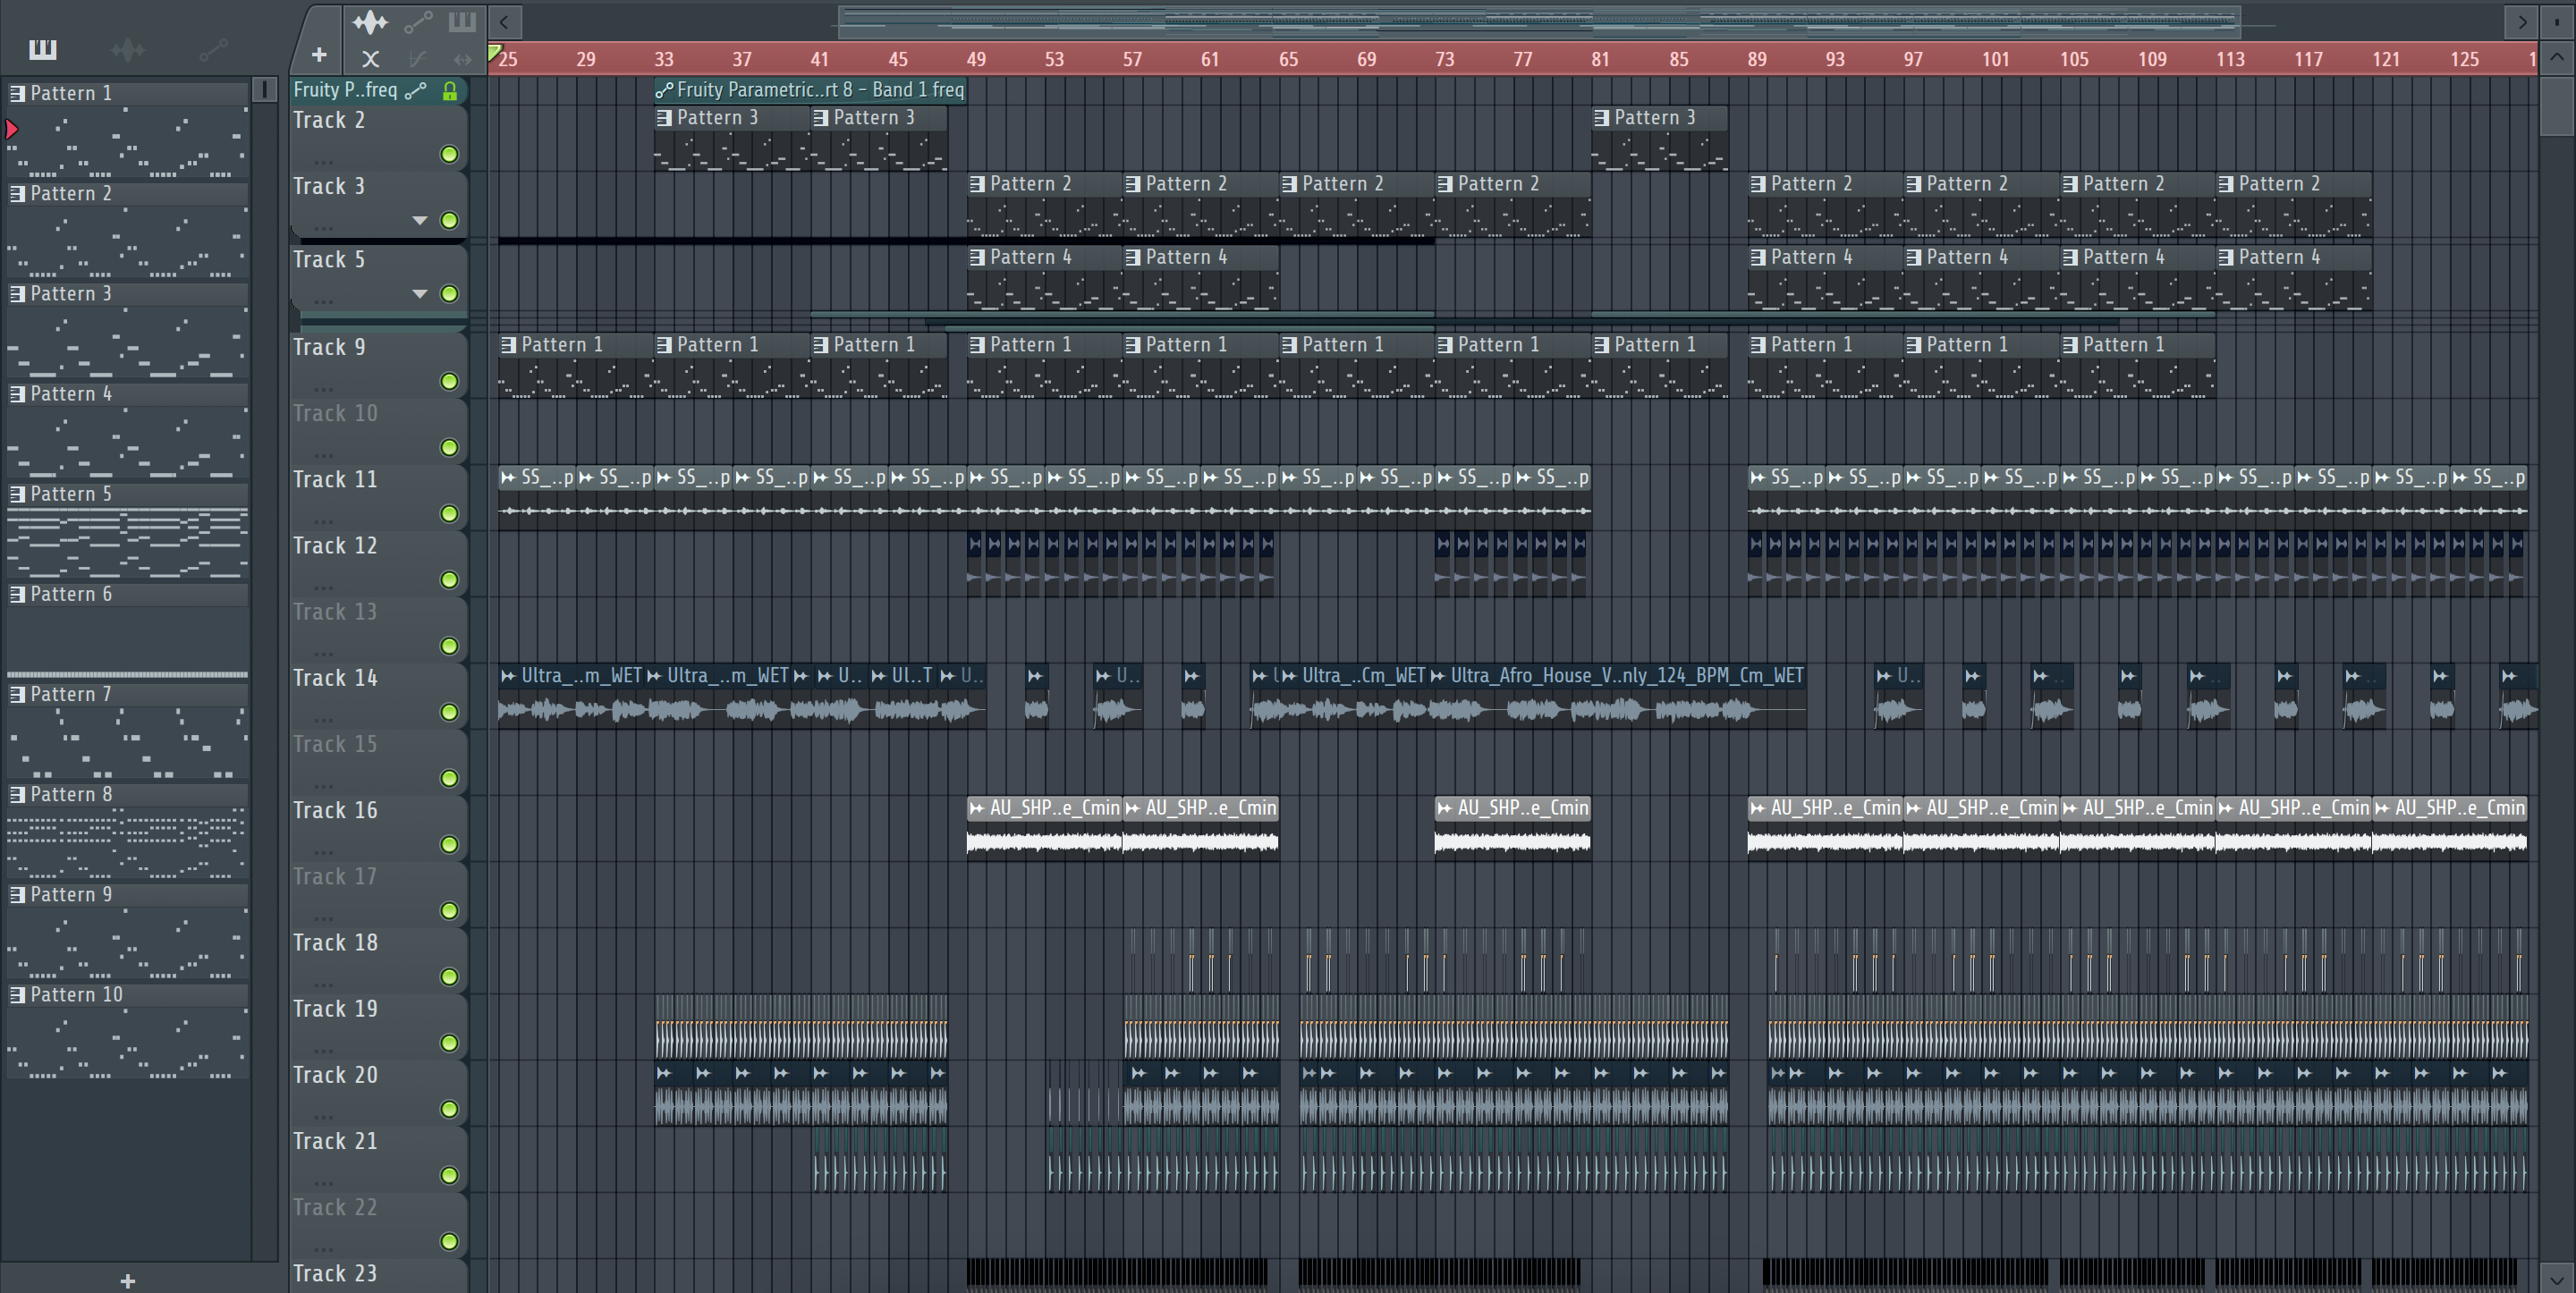The width and height of the screenshot is (2576, 1293).
Task: Click Pattern 3 clip icon at bar 81
Action: point(1601,118)
